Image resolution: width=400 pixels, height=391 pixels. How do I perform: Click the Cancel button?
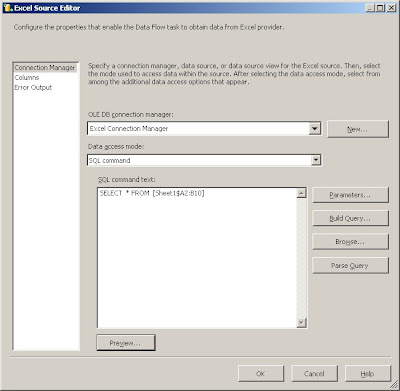click(x=314, y=374)
